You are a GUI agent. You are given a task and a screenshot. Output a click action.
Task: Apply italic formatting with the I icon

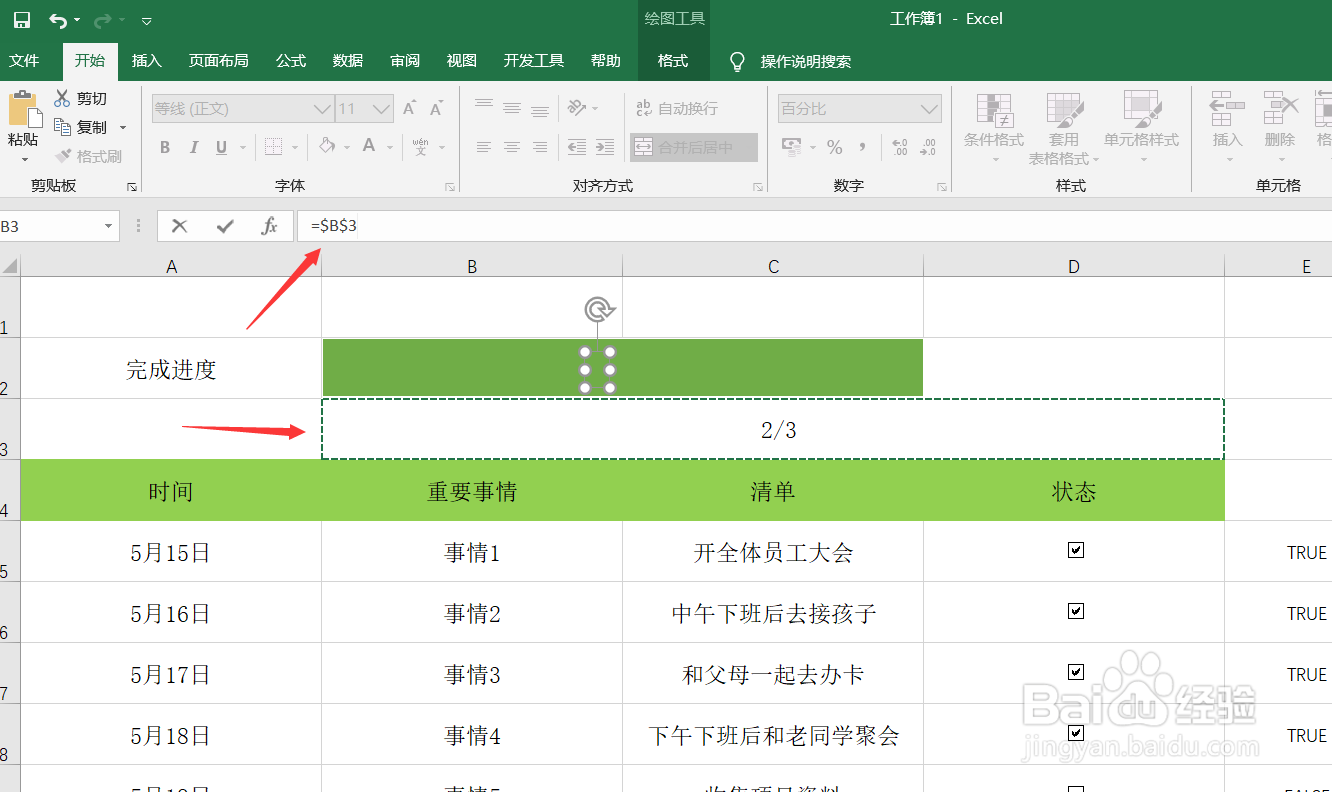191,146
